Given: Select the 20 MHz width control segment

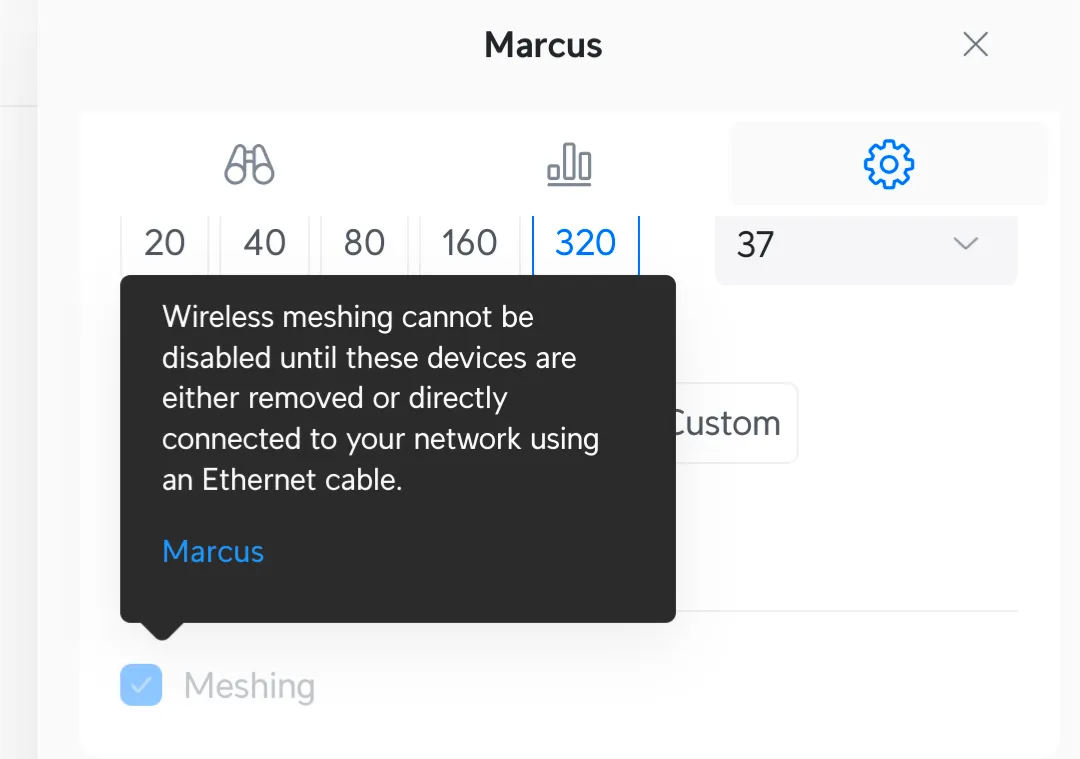Looking at the screenshot, I should click(x=166, y=242).
